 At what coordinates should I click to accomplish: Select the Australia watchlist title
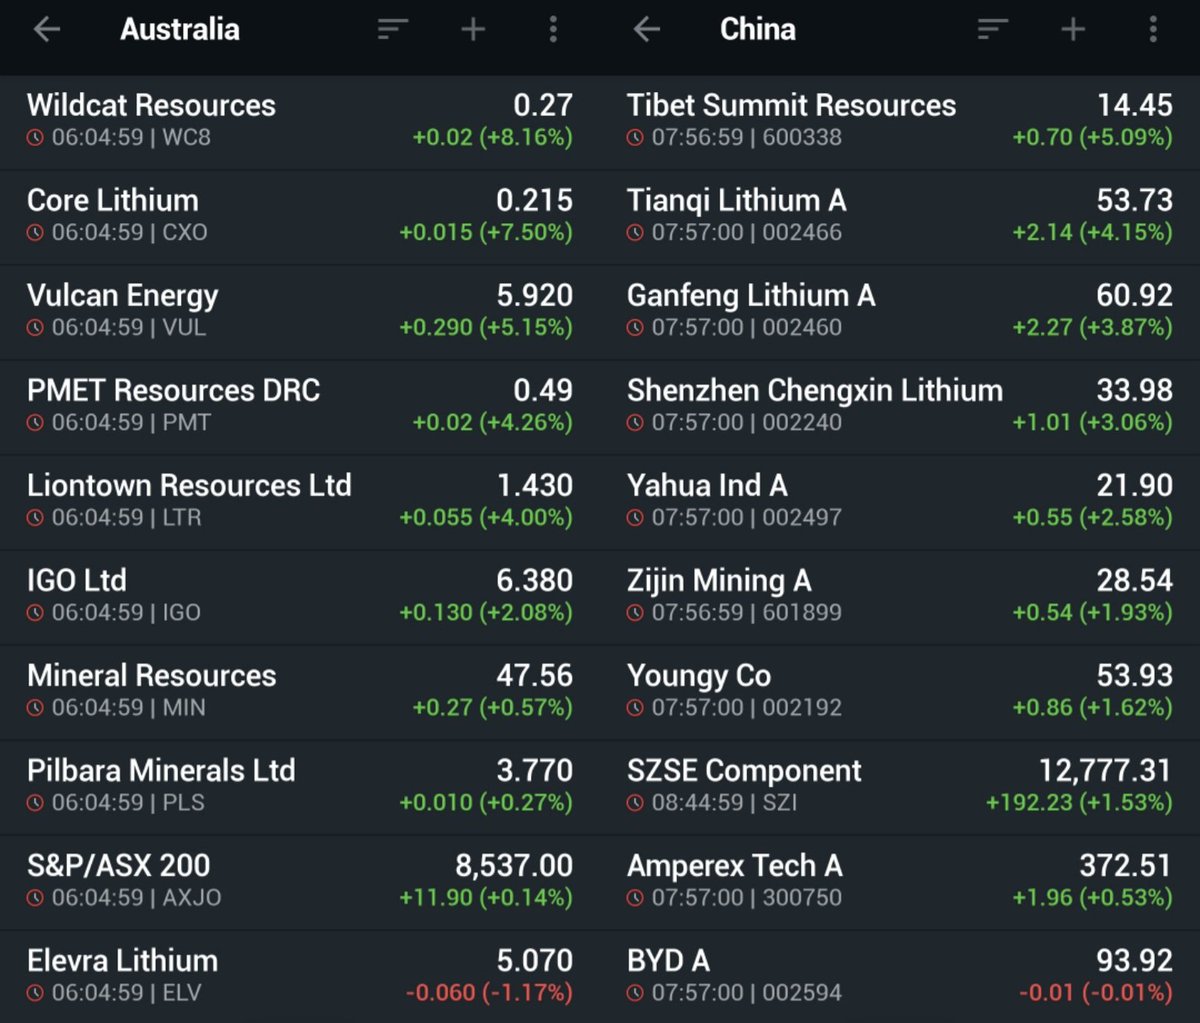point(180,29)
